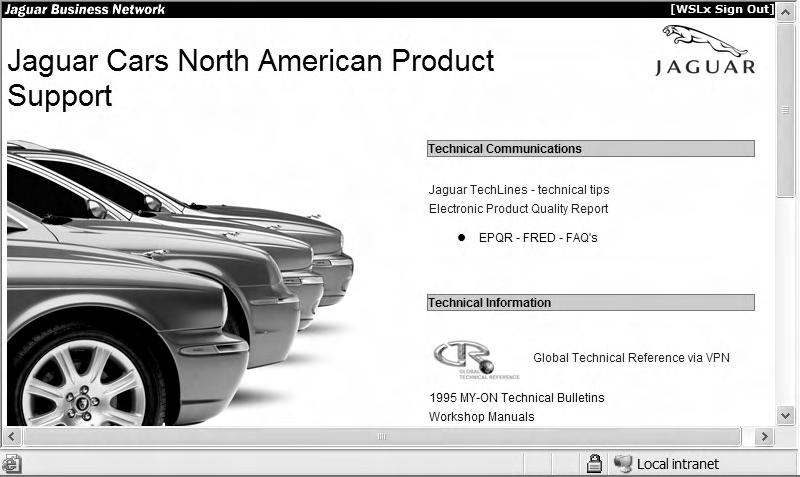The height and width of the screenshot is (477, 800).
Task: Click the vertical scrollbar up arrow
Action: (786, 12)
